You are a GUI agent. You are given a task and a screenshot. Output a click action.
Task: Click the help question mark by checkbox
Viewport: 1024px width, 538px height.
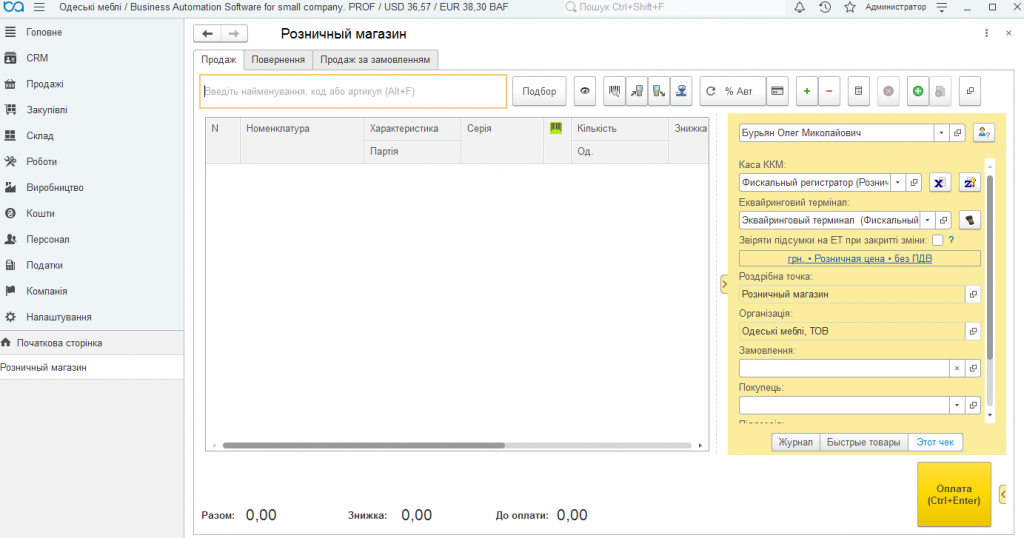[x=952, y=240]
